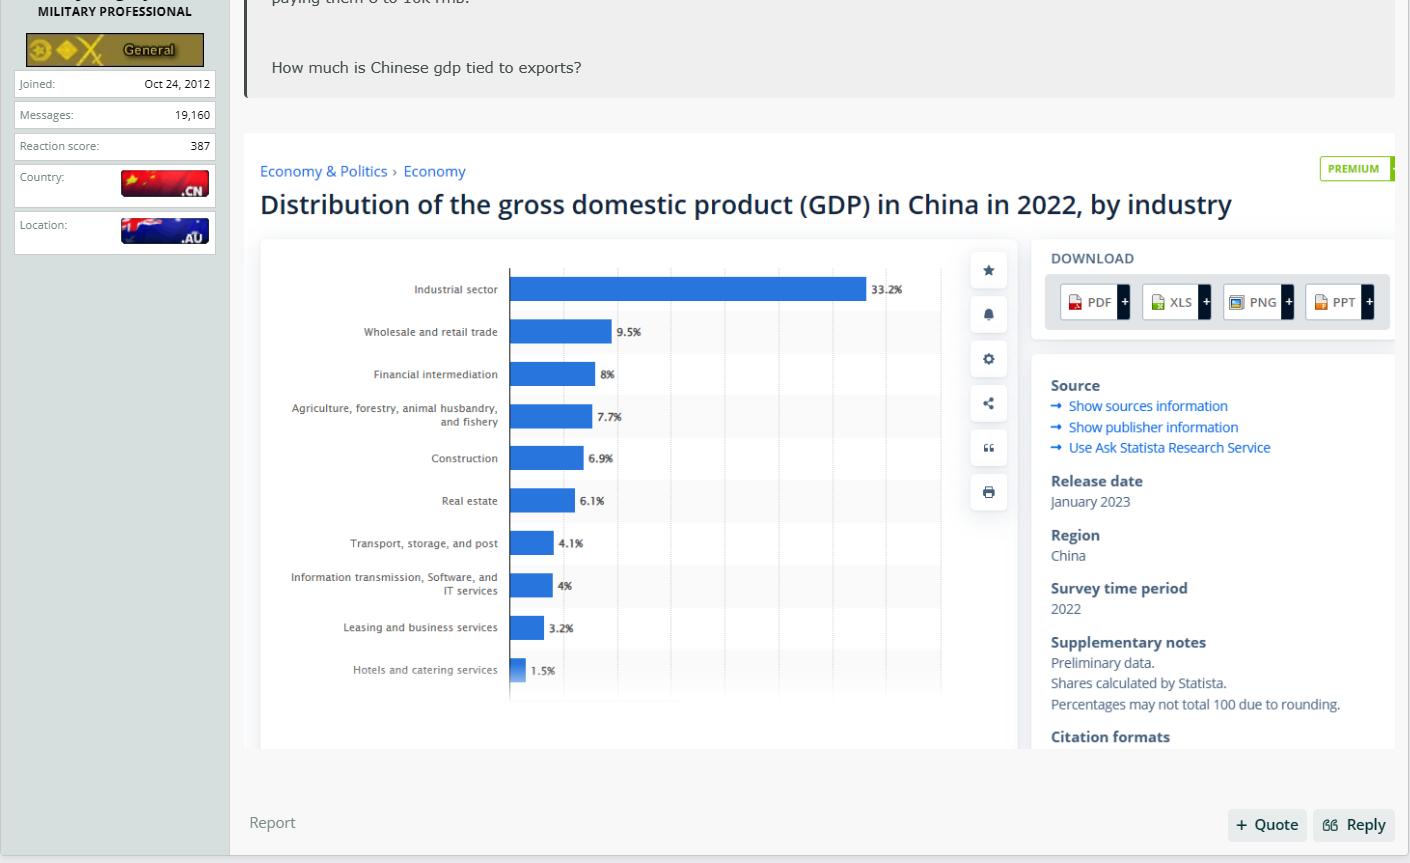The width and height of the screenshot is (1410, 863).
Task: Click the PREMIUM badge
Action: tap(1356, 169)
